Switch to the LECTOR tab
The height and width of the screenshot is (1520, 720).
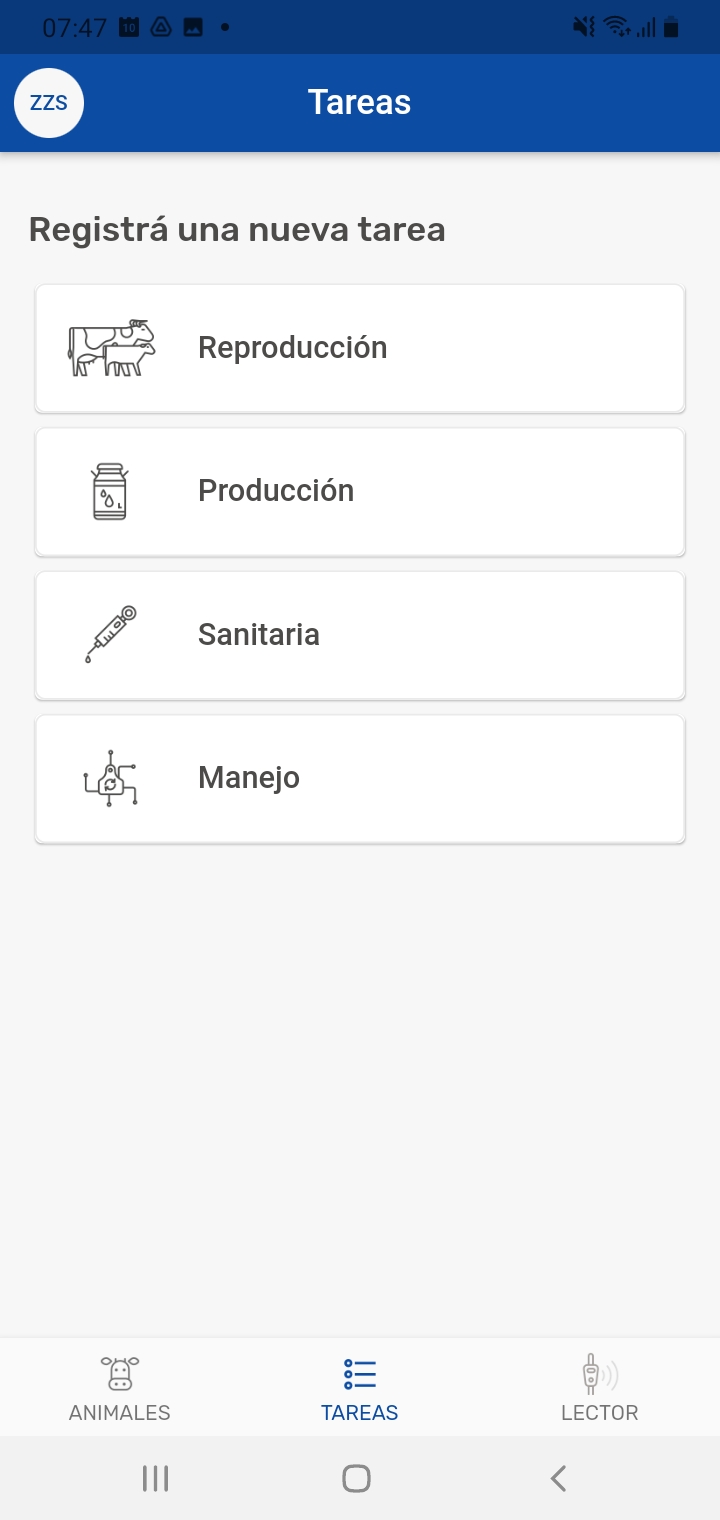599,1412
